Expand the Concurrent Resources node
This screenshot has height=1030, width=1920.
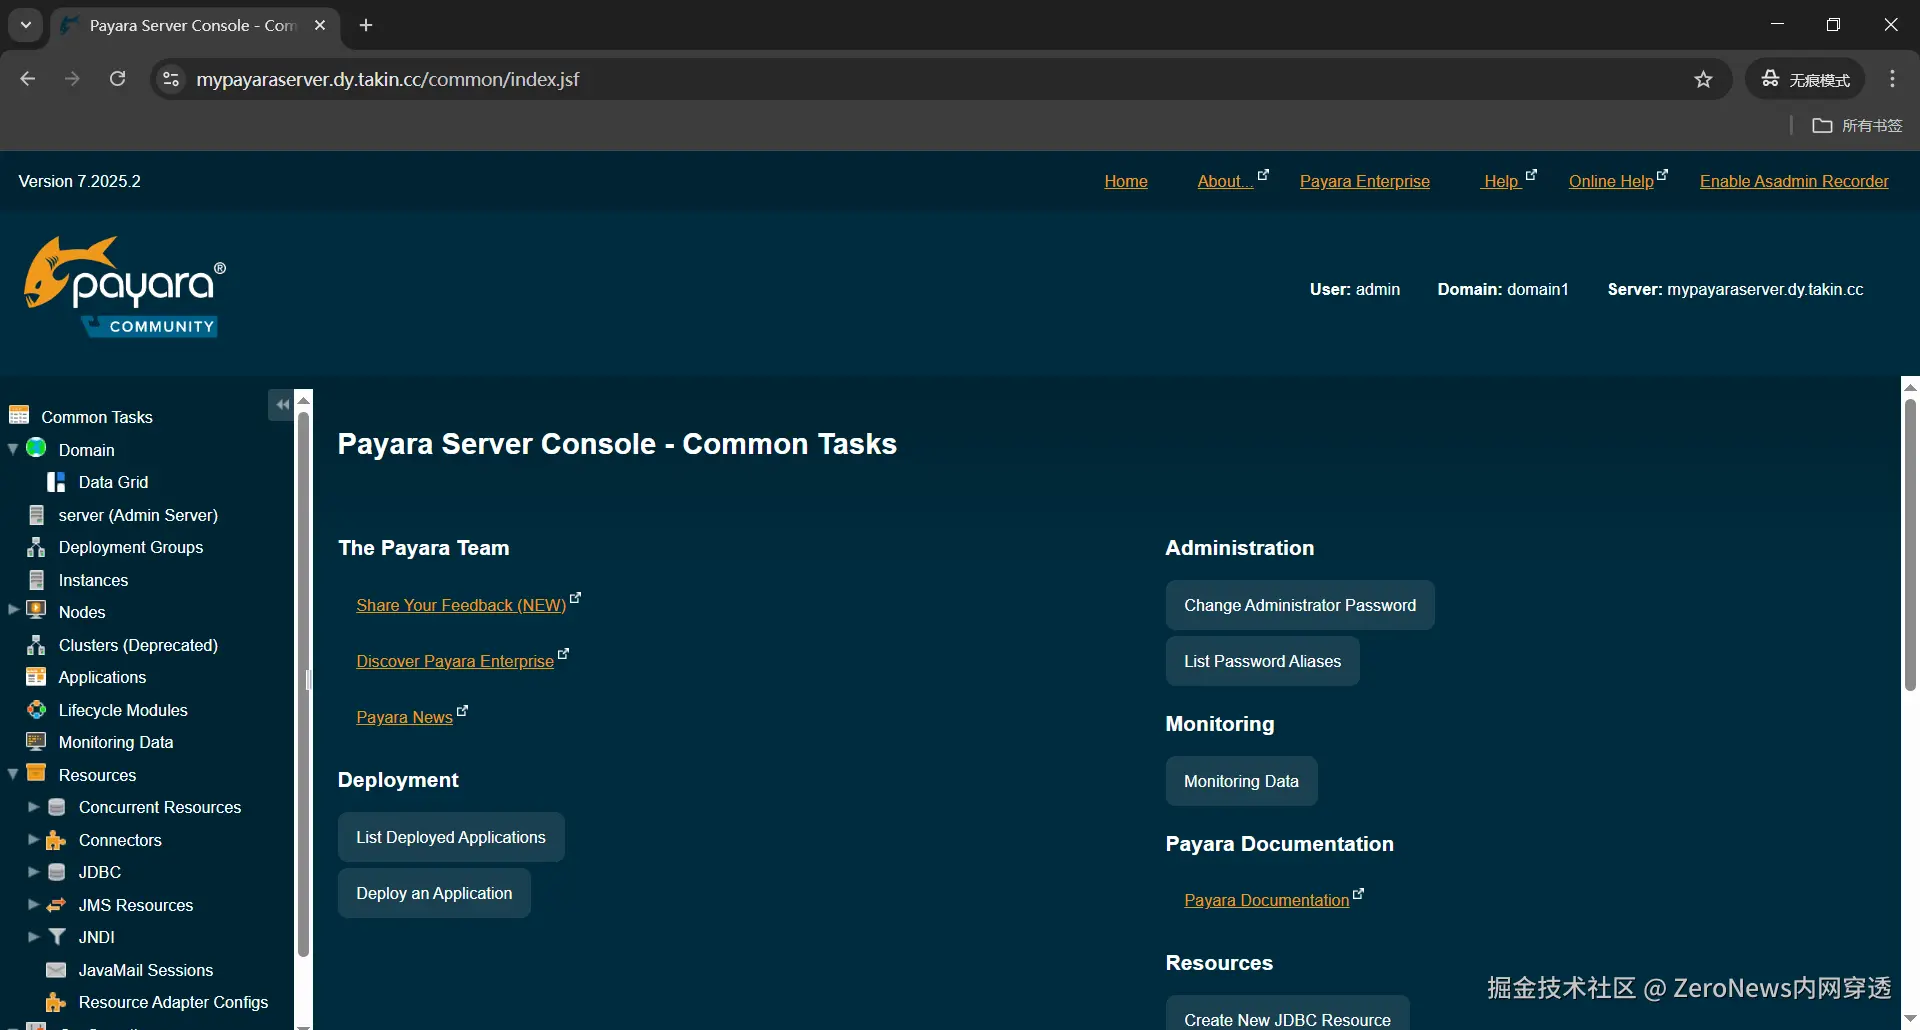33,806
